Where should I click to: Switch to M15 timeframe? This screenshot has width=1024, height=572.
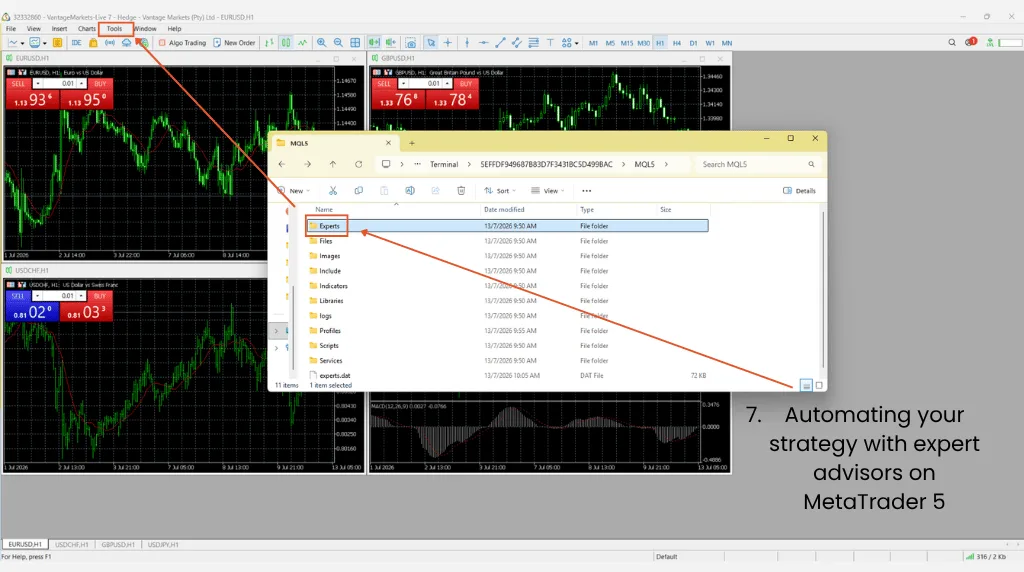point(627,43)
